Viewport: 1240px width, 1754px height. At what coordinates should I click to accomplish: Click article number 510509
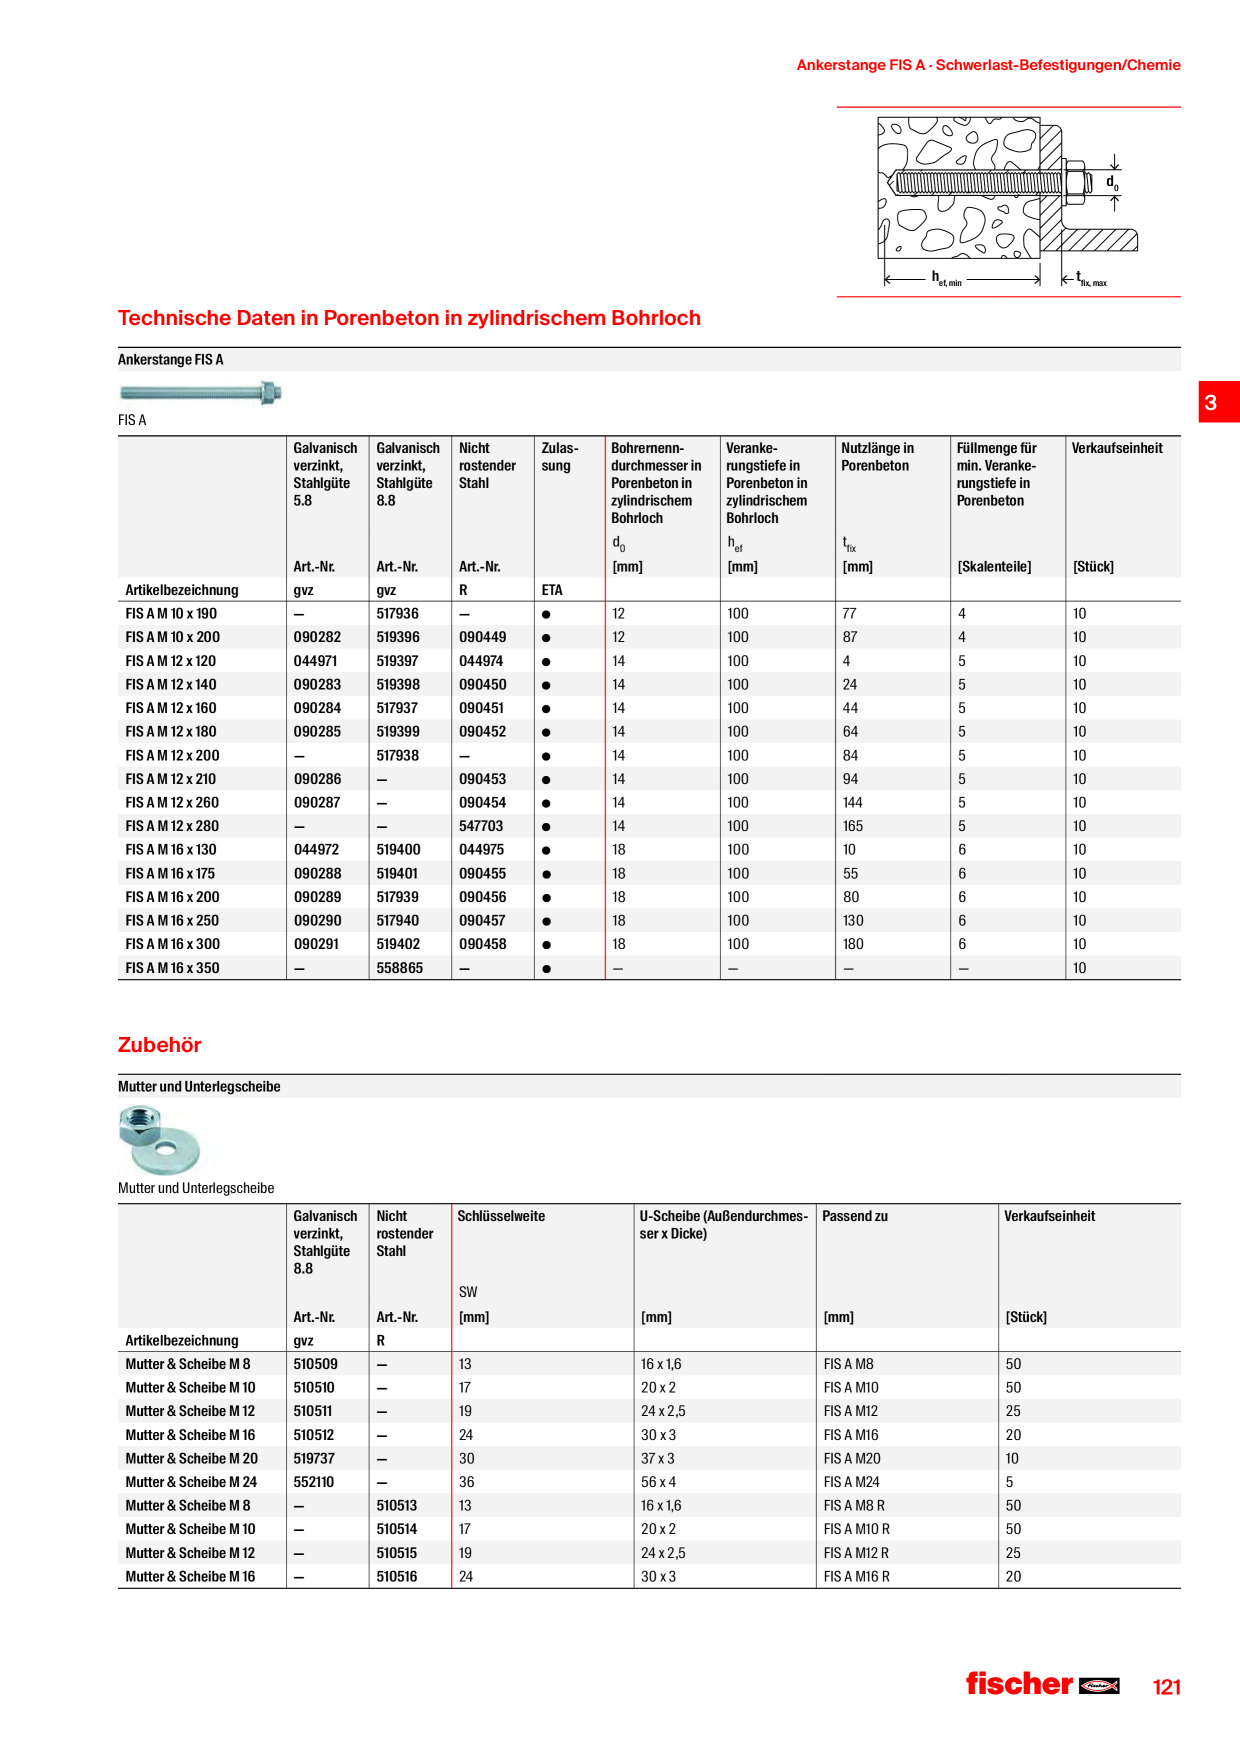(315, 1364)
